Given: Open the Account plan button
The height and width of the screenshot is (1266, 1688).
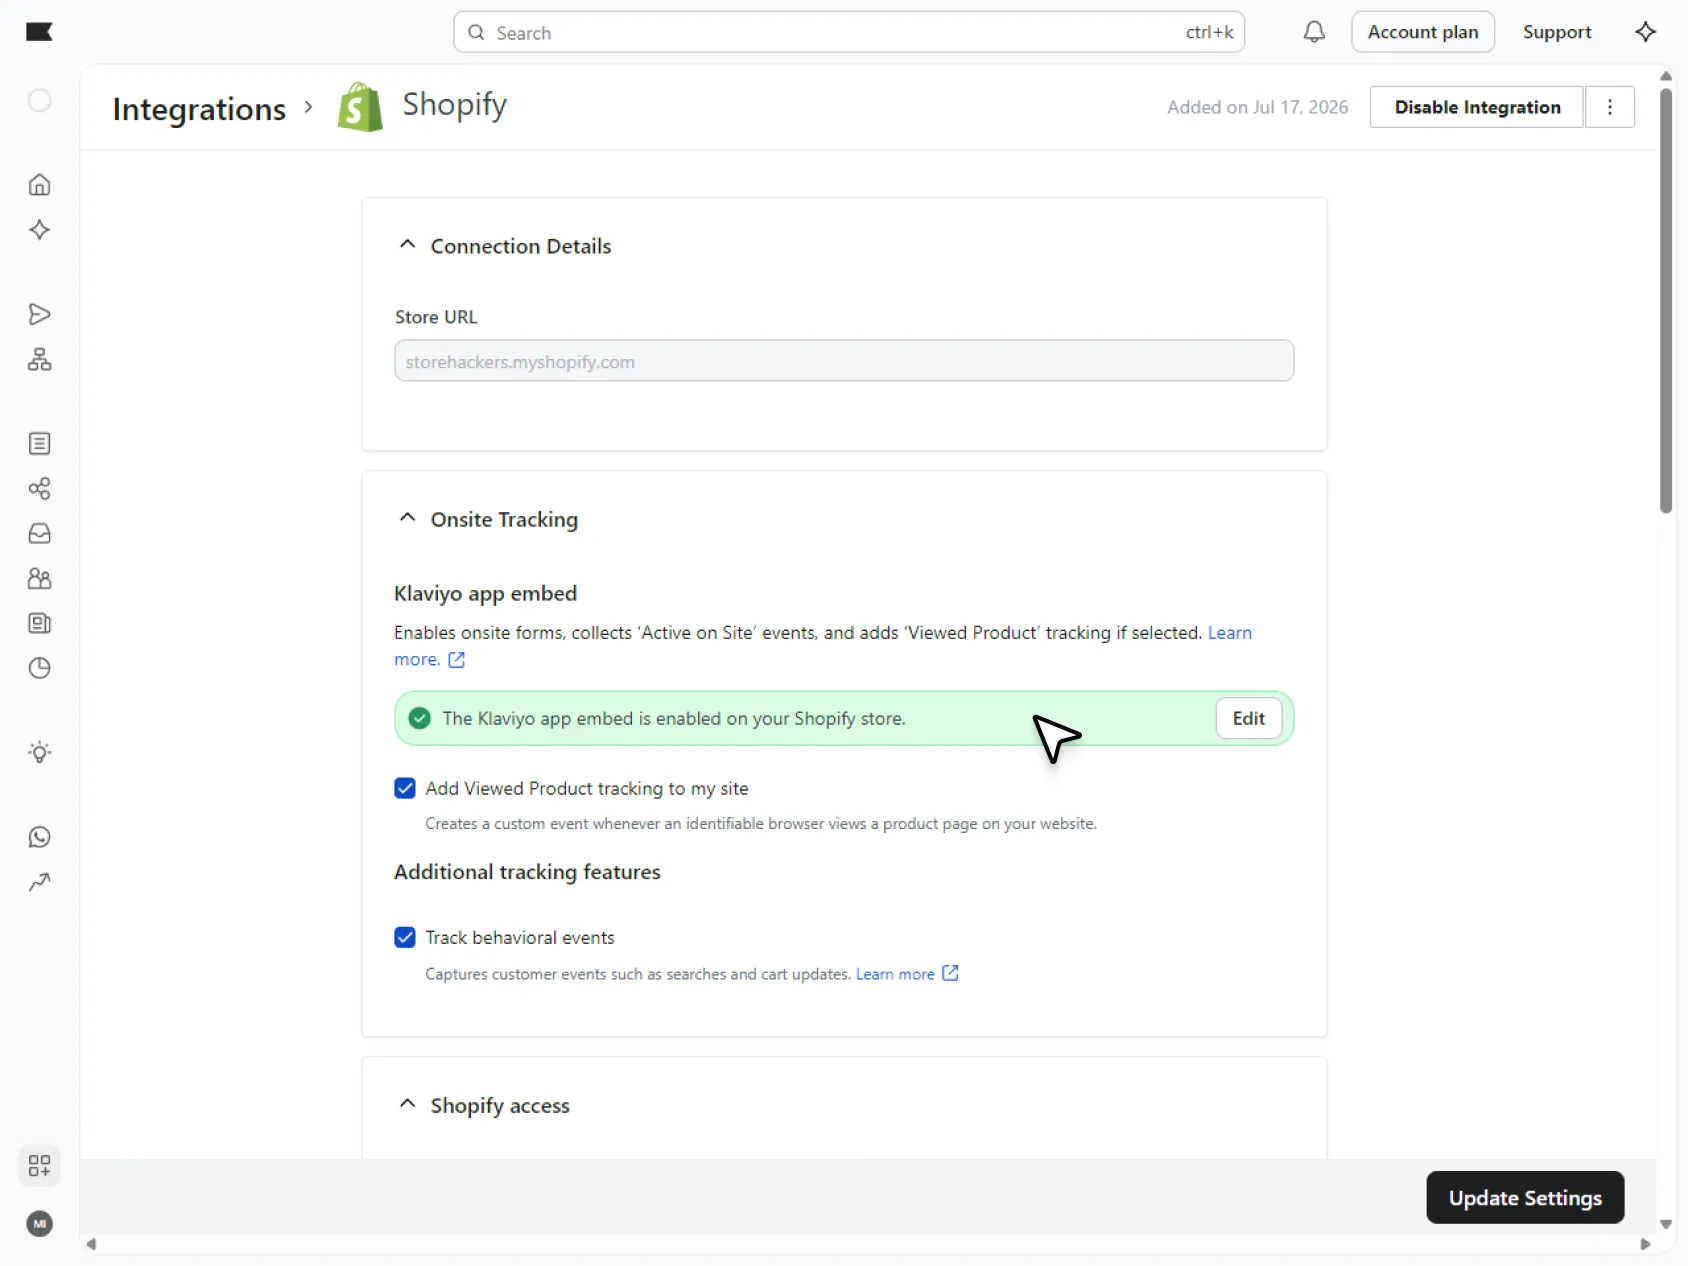Looking at the screenshot, I should (x=1423, y=32).
